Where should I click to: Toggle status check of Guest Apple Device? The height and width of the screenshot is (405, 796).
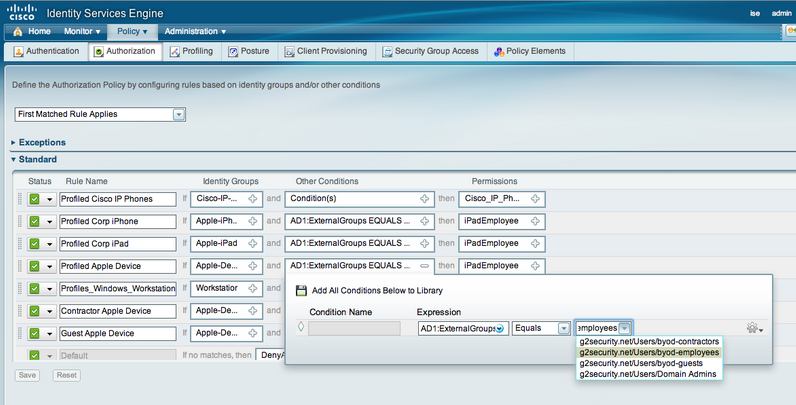(35, 333)
